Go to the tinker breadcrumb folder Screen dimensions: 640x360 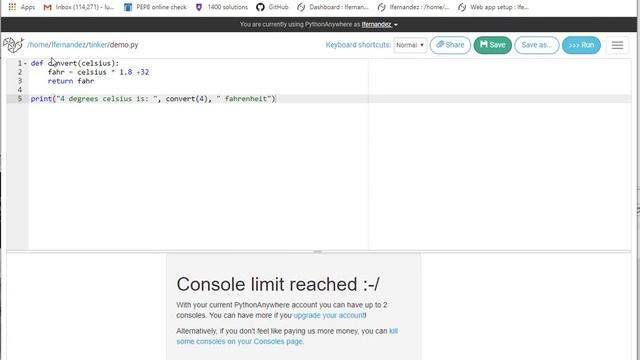tap(98, 45)
